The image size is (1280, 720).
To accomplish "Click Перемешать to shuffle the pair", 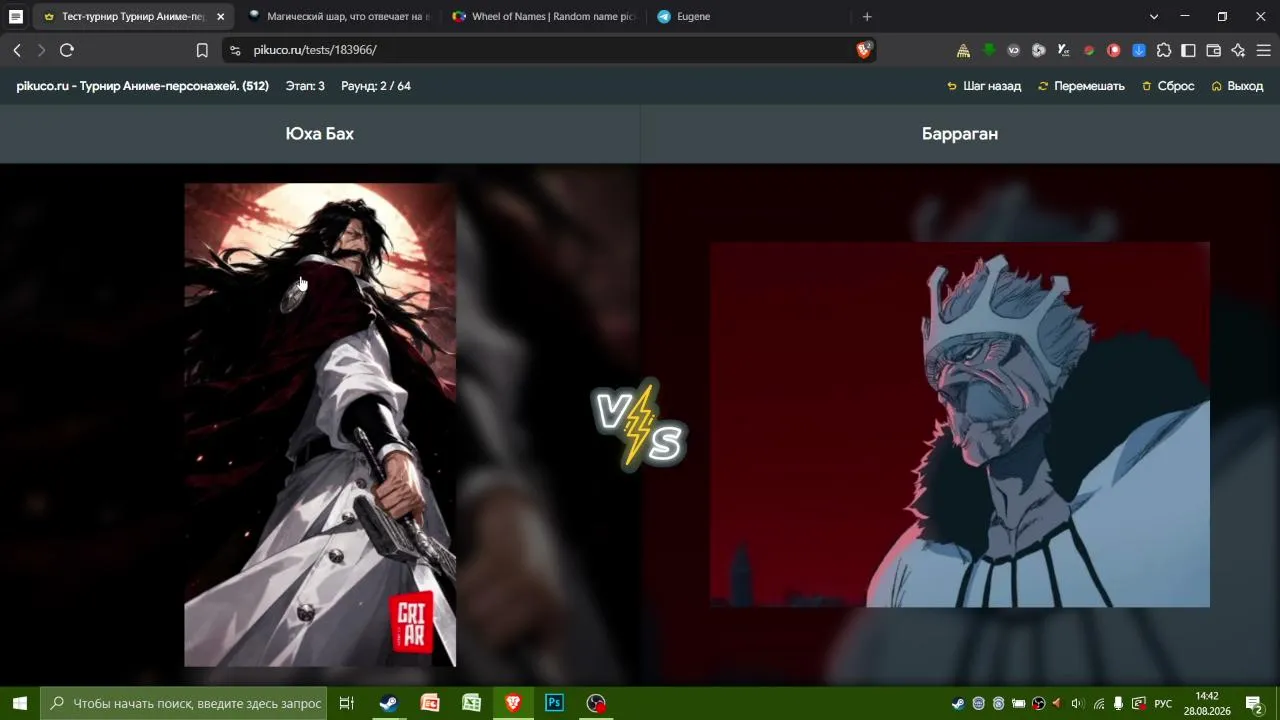I will click(1081, 86).
